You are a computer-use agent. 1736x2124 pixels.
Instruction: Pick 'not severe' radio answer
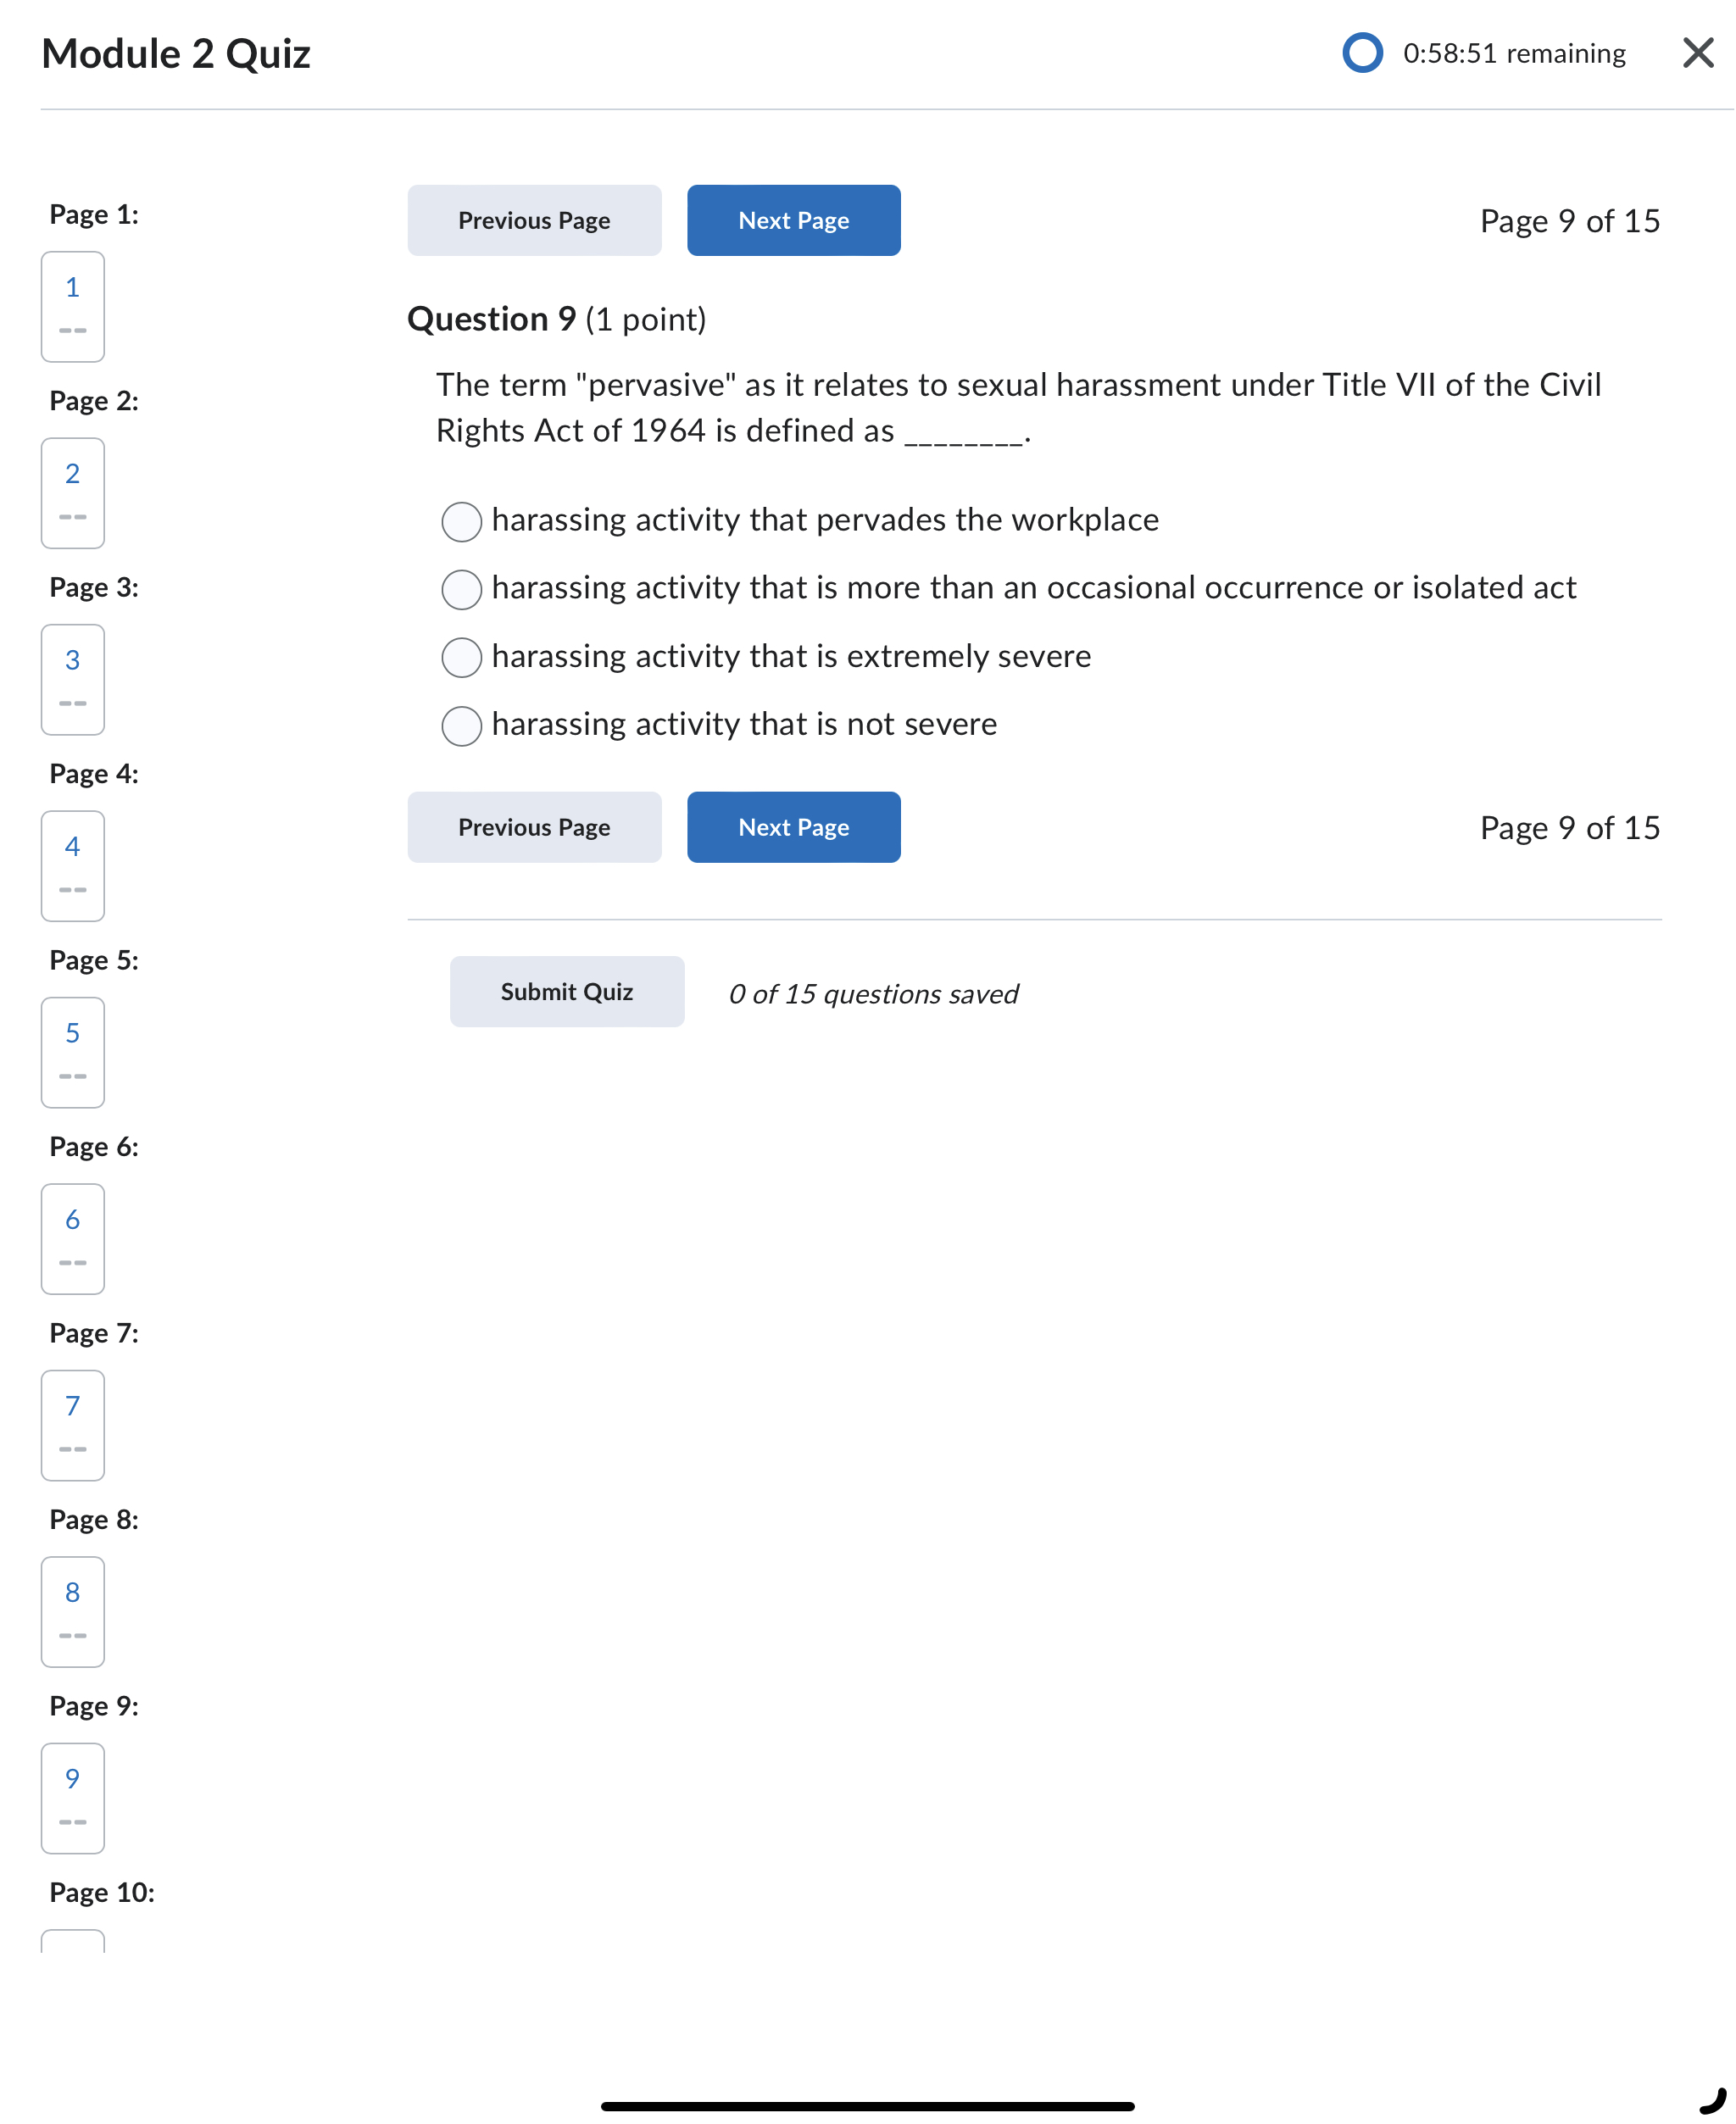click(x=461, y=725)
